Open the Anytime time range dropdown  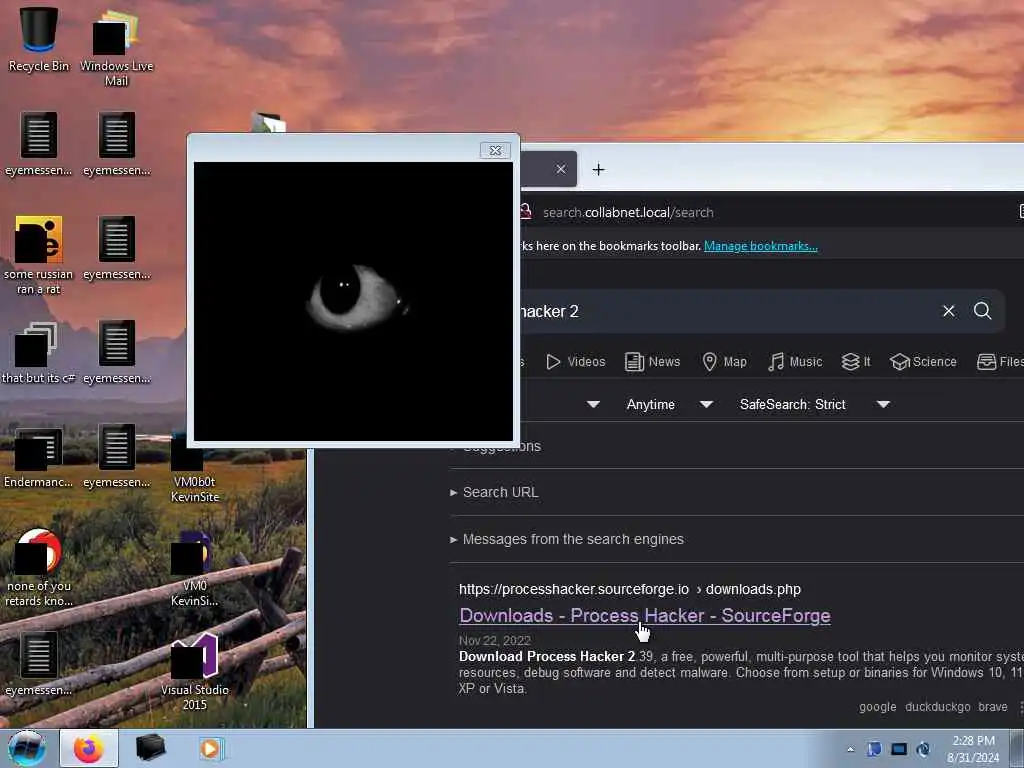coord(669,404)
